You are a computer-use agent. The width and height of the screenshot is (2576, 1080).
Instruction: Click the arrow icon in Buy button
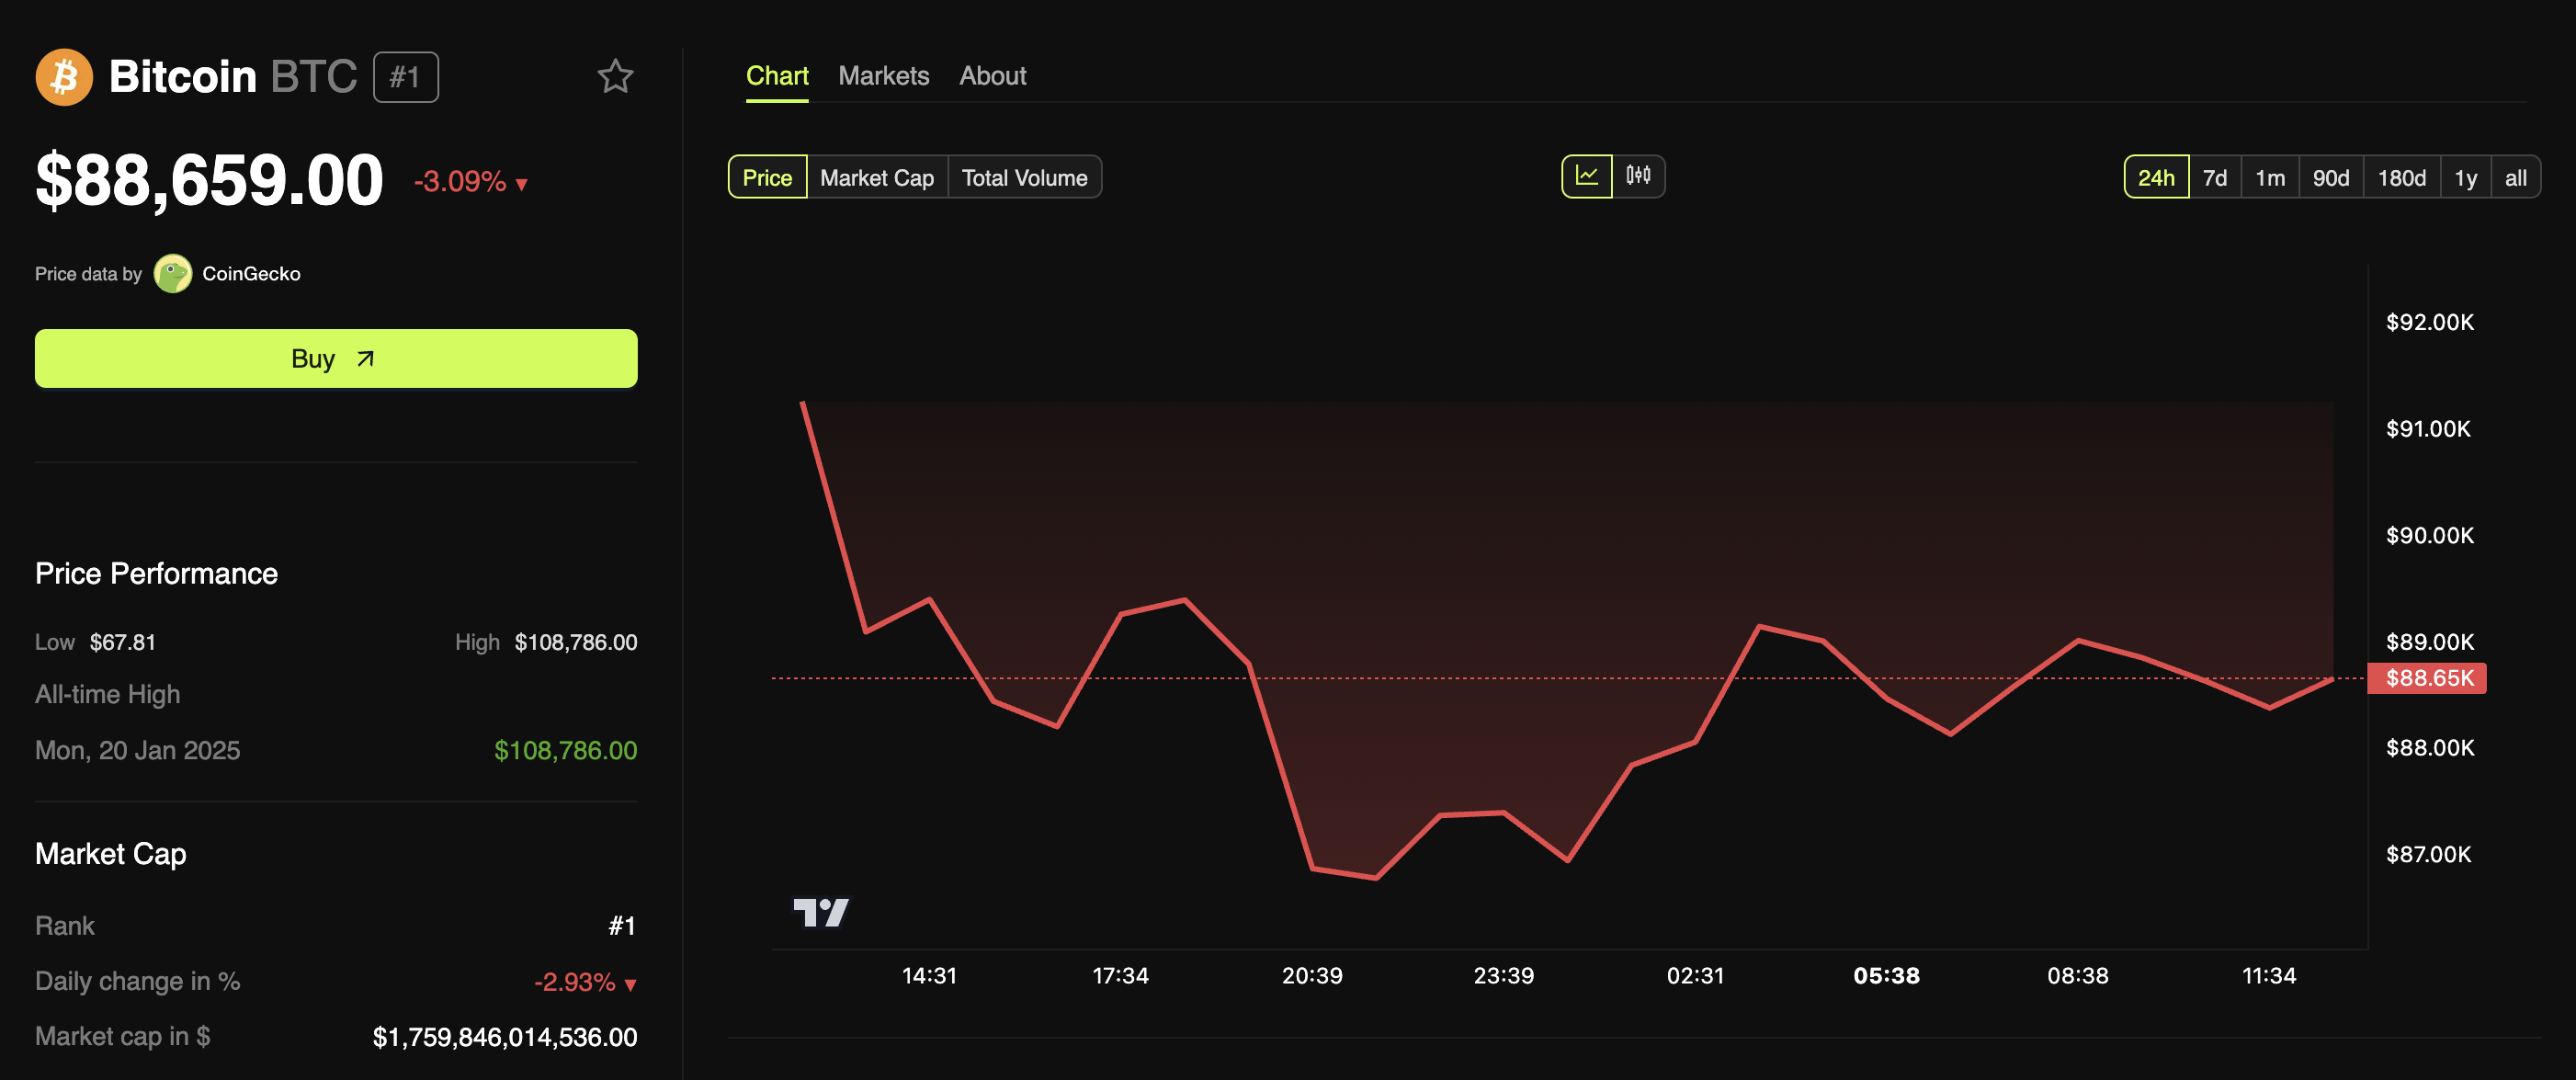click(x=366, y=359)
